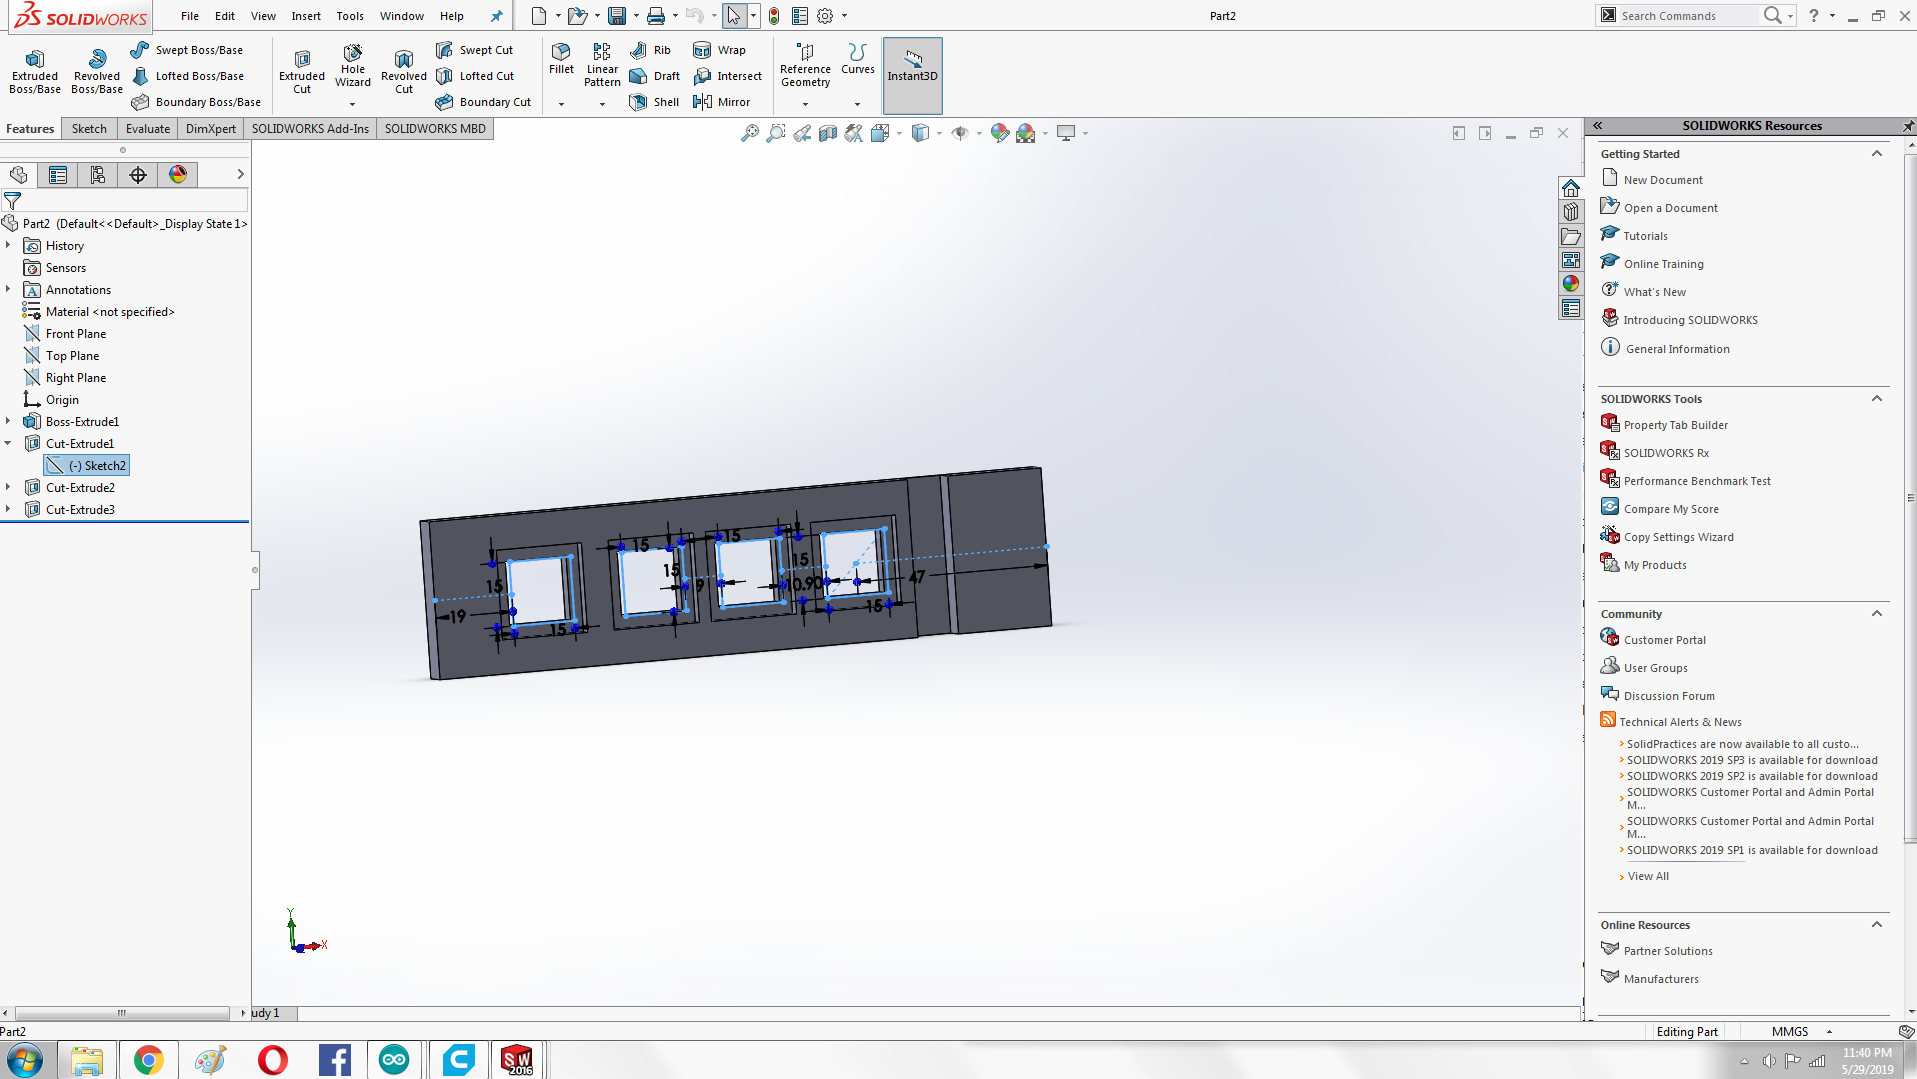The width and height of the screenshot is (1917, 1079).
Task: Open the Windows Start menu
Action: click(24, 1060)
